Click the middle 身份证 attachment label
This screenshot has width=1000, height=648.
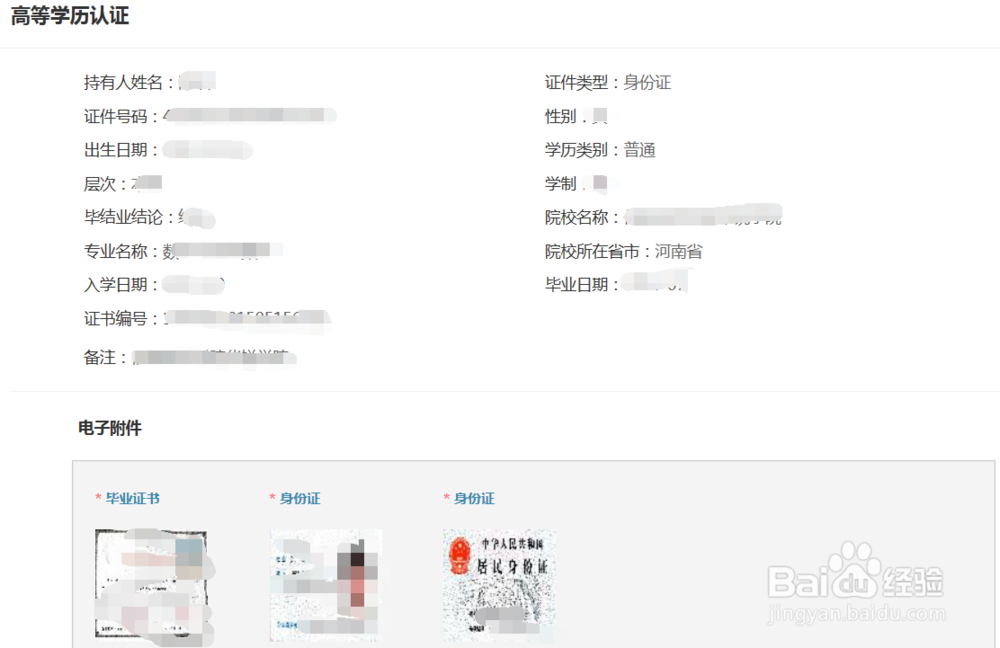[300, 498]
